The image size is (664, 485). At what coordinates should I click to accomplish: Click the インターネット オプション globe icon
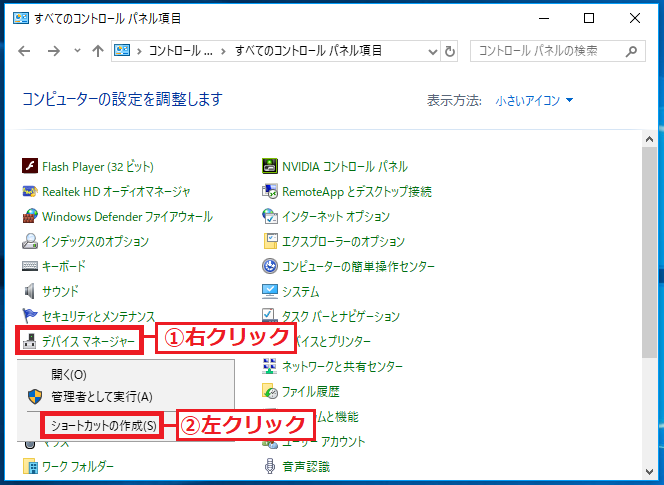click(270, 216)
